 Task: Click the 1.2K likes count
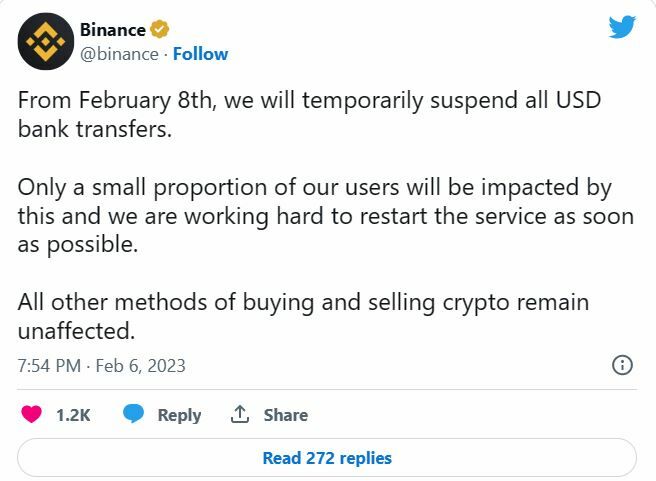pos(73,415)
